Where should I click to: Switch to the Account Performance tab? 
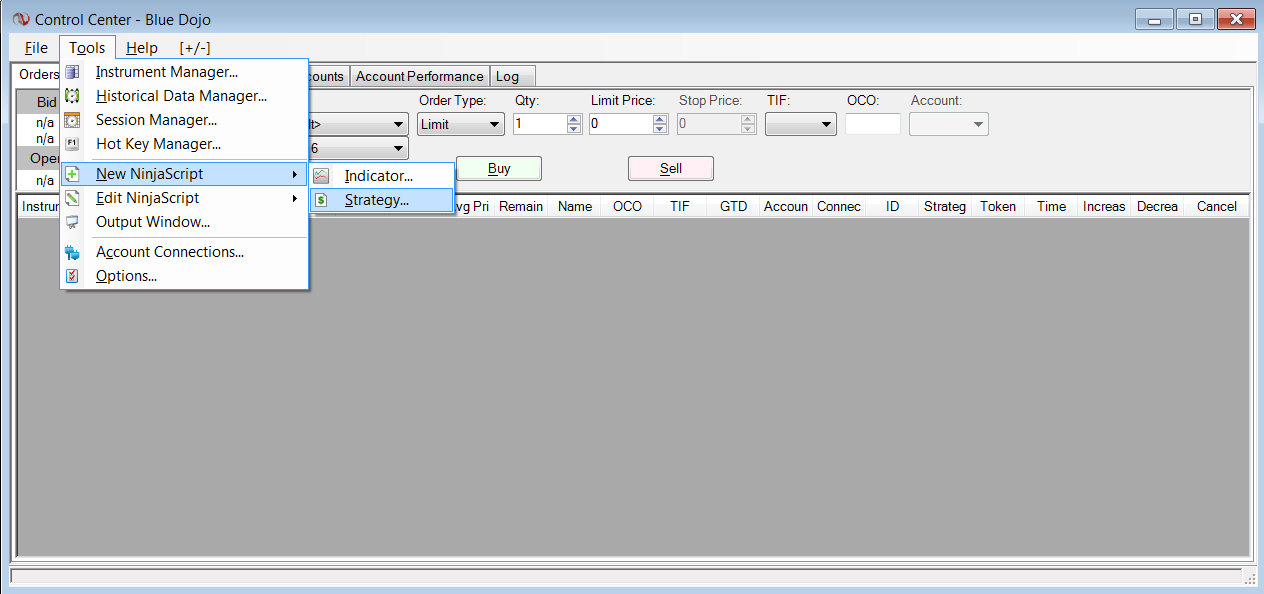click(420, 76)
